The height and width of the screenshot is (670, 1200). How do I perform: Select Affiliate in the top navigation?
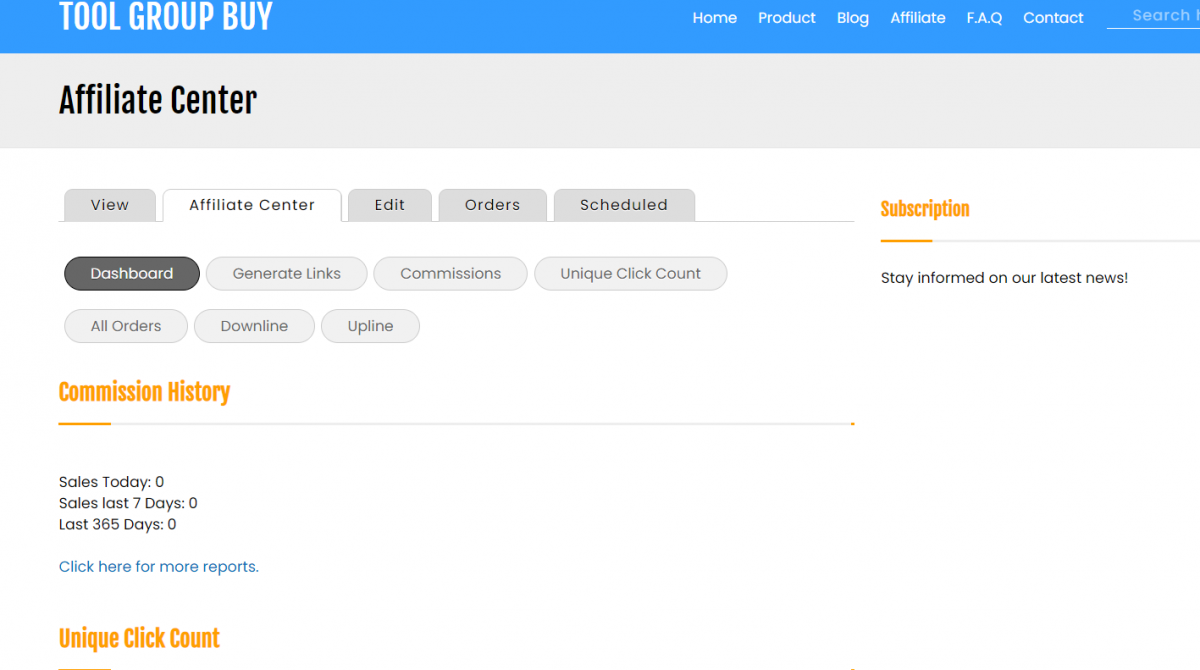click(917, 18)
